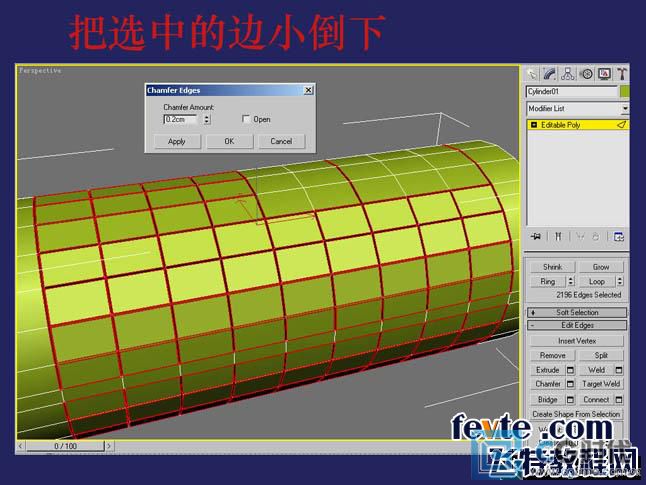Click Remove Modifier trash icon
The width and height of the screenshot is (646, 485).
tap(595, 237)
